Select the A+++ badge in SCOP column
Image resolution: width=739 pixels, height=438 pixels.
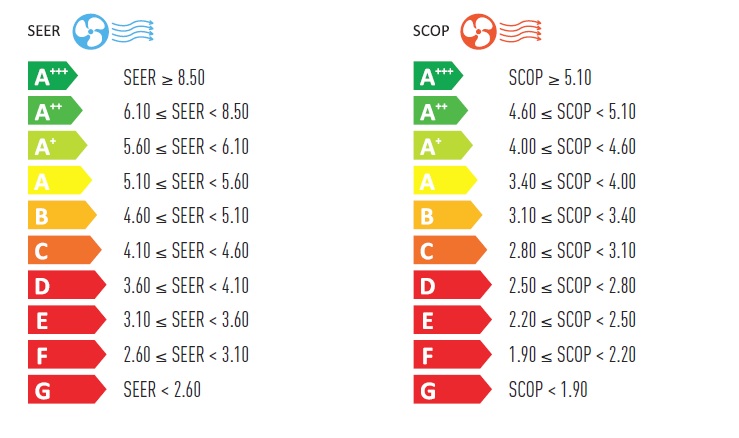click(x=437, y=77)
